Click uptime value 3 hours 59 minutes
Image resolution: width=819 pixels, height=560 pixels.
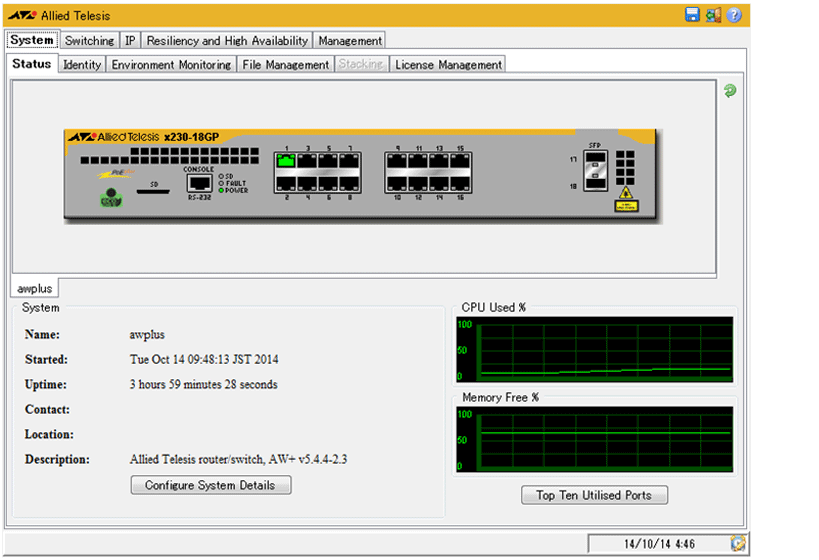point(203,384)
